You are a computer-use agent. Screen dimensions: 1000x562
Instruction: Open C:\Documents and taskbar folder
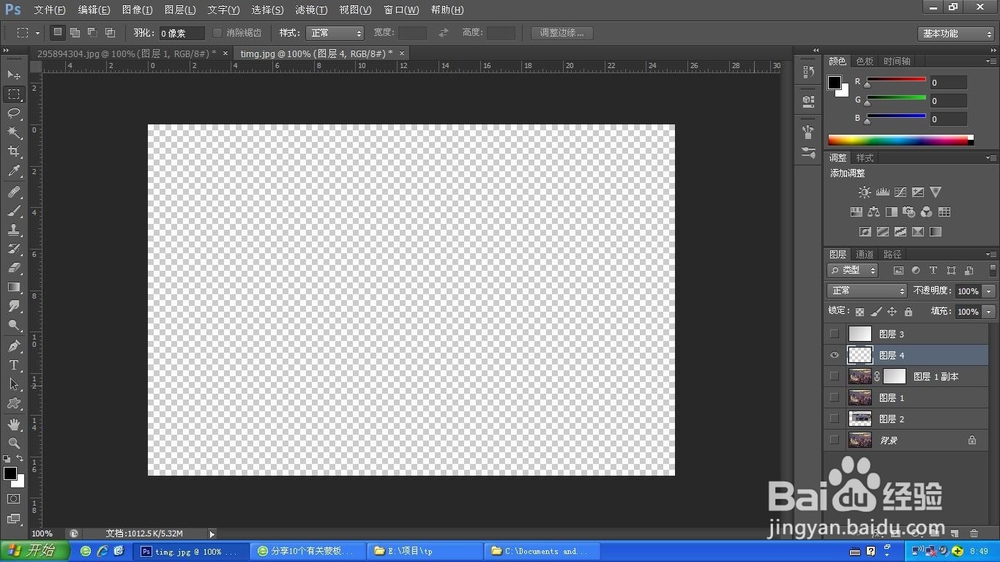[x=541, y=551]
